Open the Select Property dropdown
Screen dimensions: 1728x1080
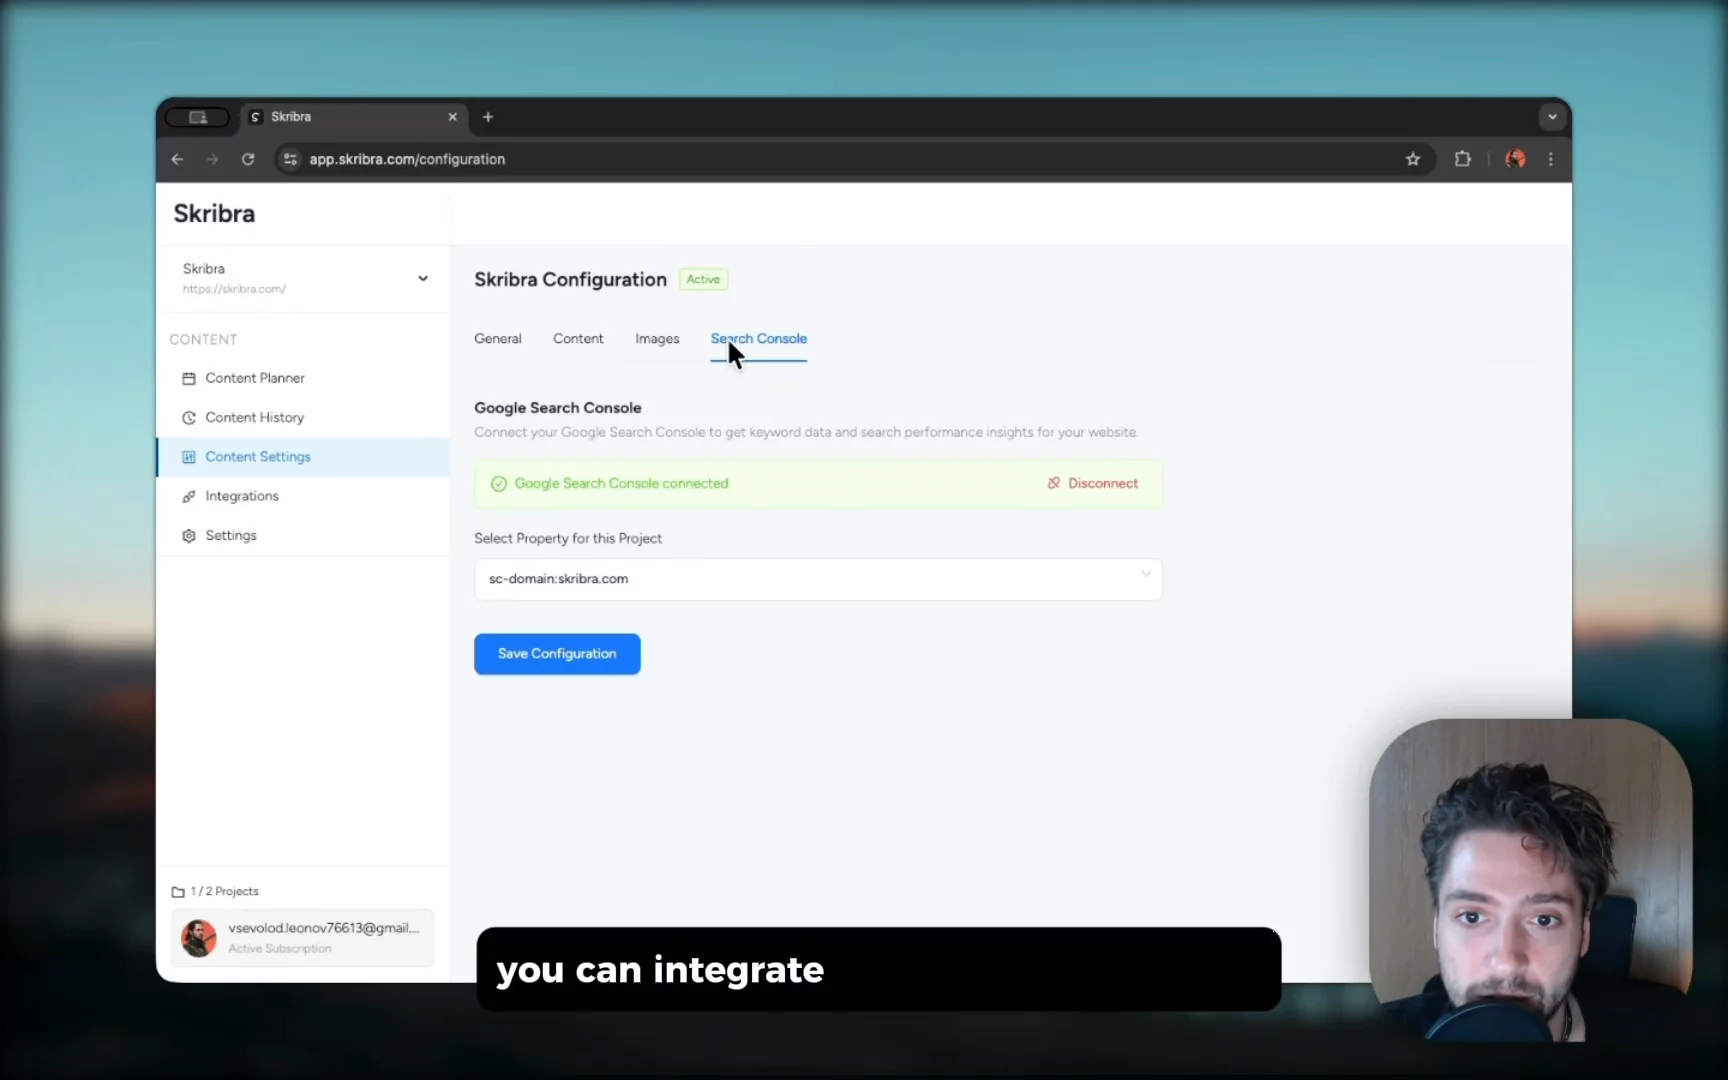pyautogui.click(x=817, y=579)
